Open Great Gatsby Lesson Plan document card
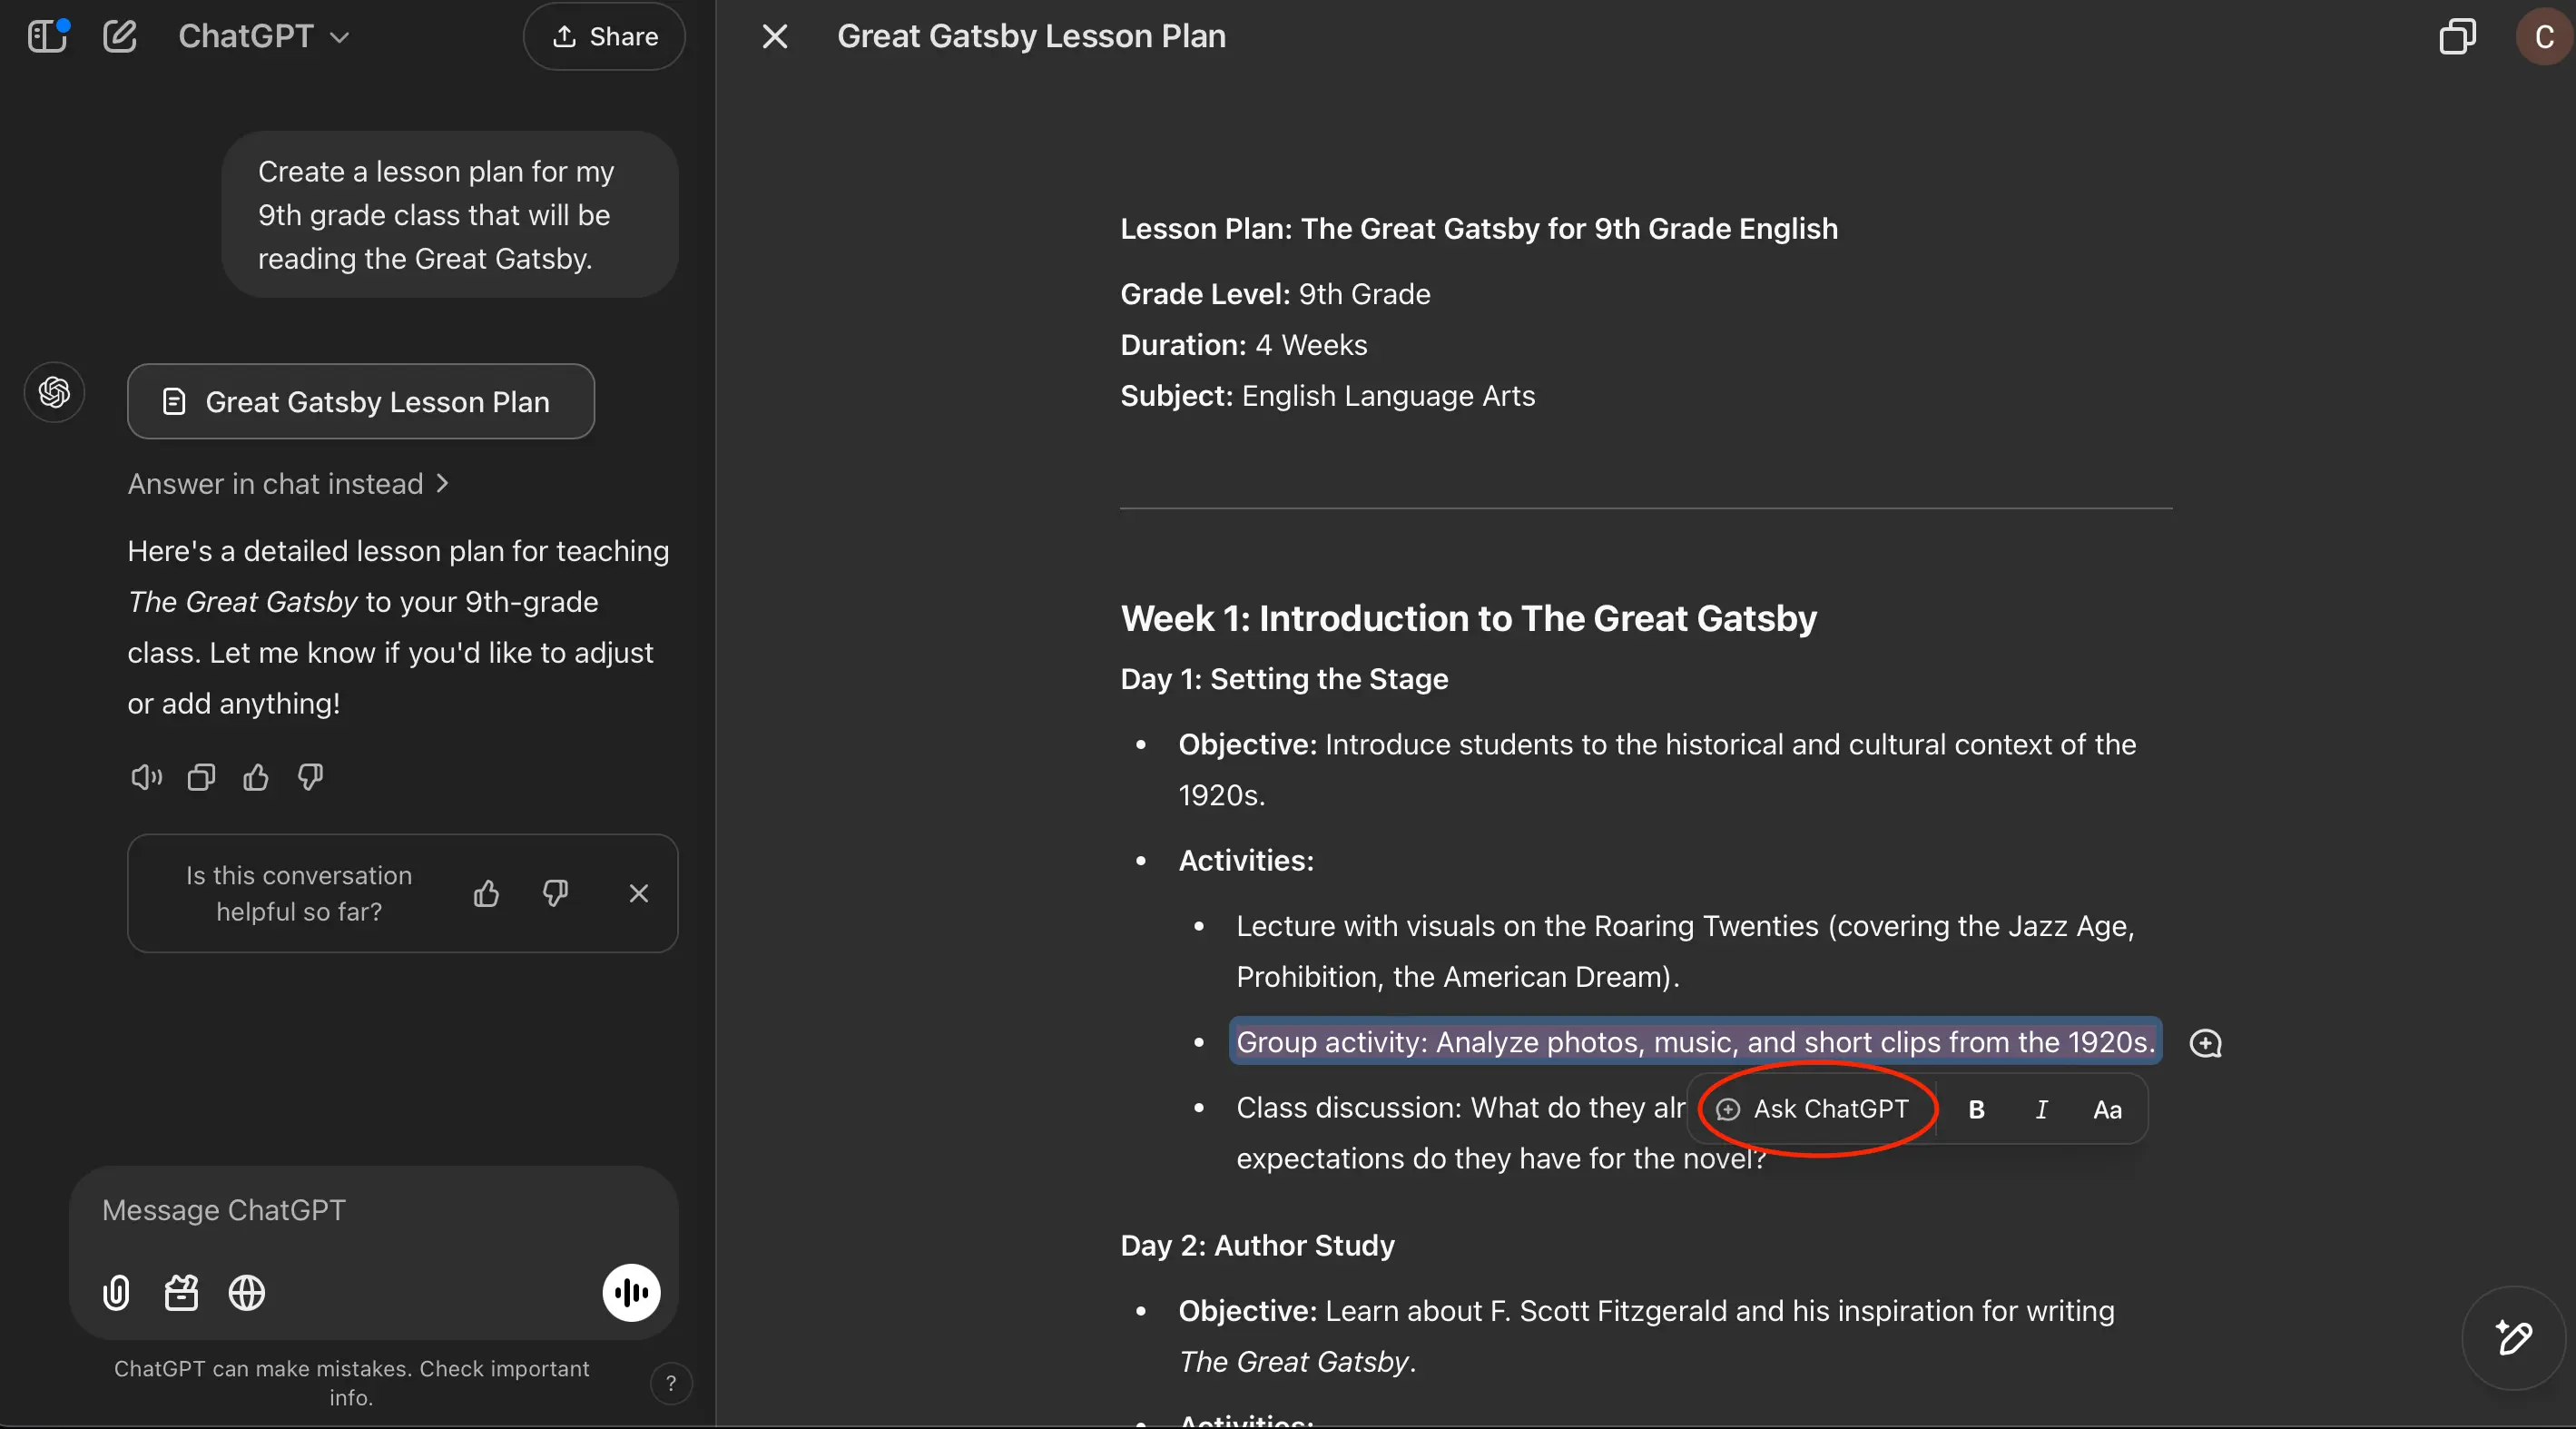 click(x=360, y=401)
